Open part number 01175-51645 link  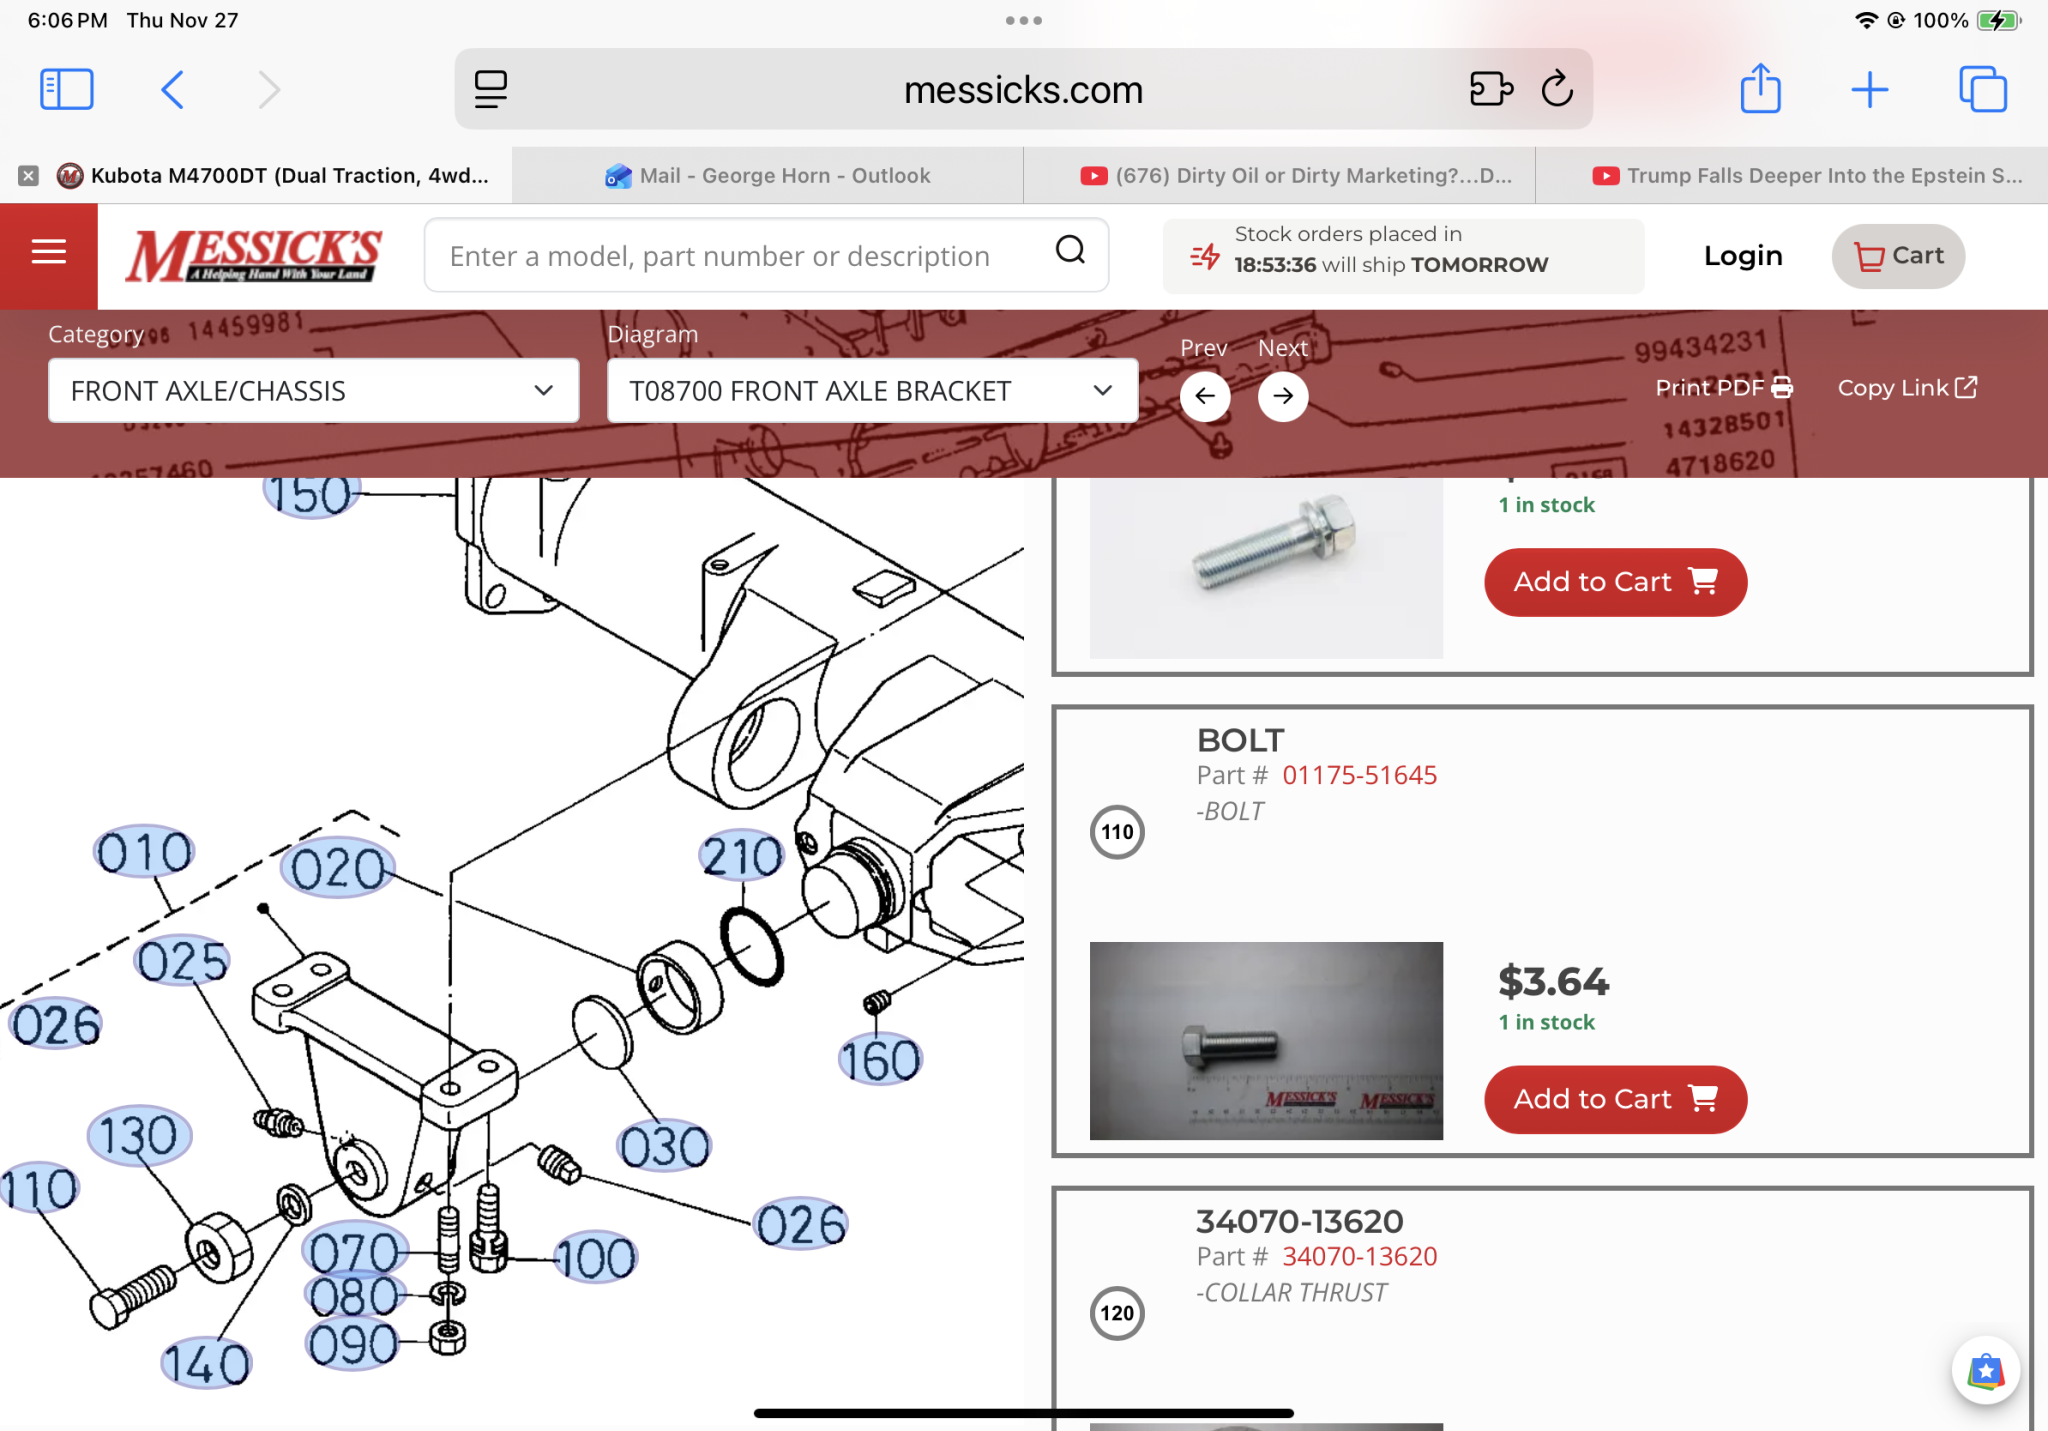(1359, 775)
